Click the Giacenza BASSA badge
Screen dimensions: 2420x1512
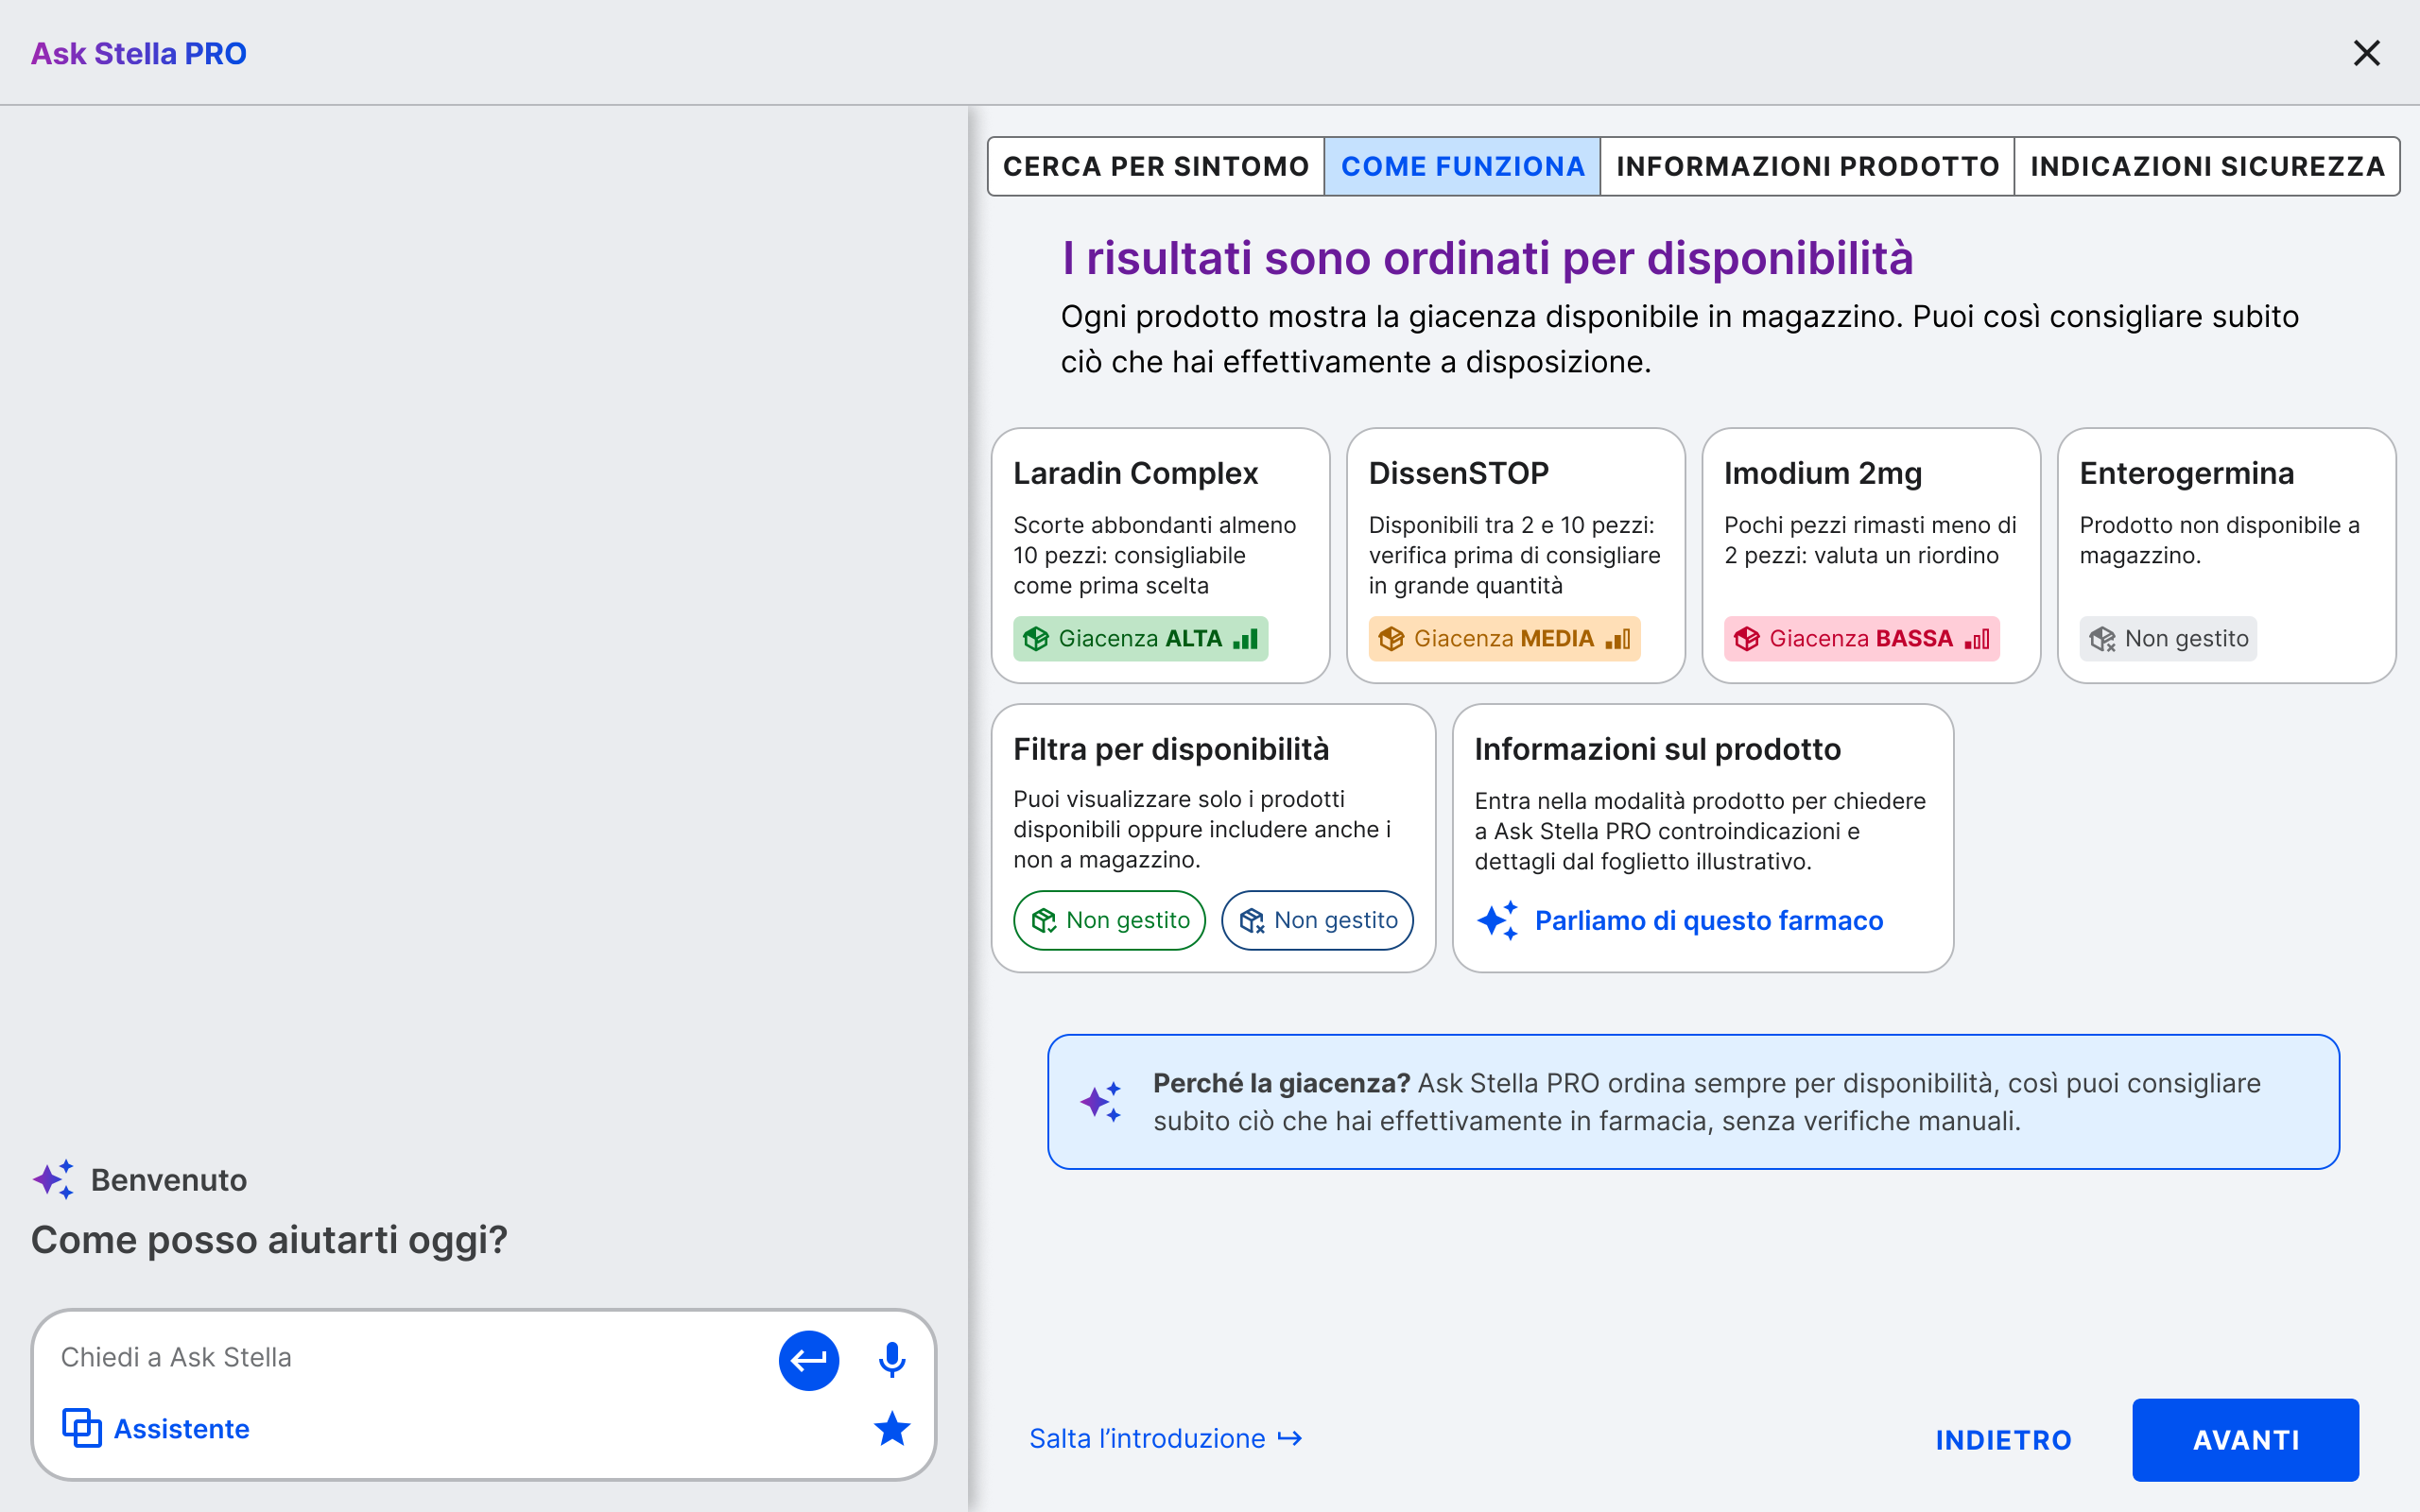click(x=1861, y=639)
